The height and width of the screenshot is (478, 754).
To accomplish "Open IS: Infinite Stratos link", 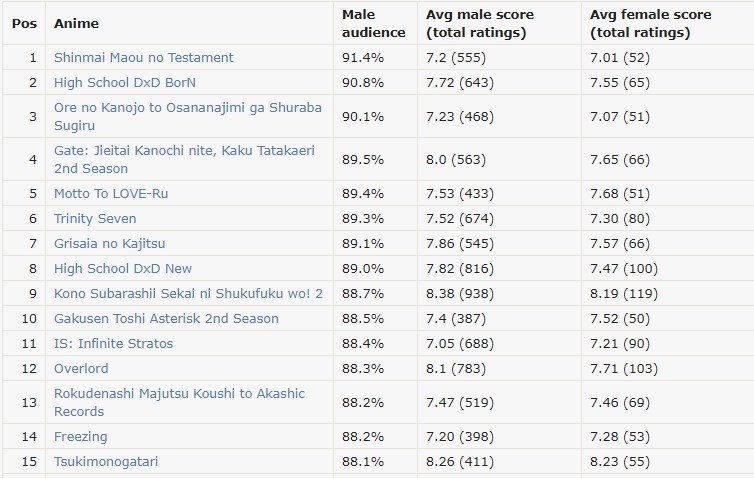I will pos(113,343).
